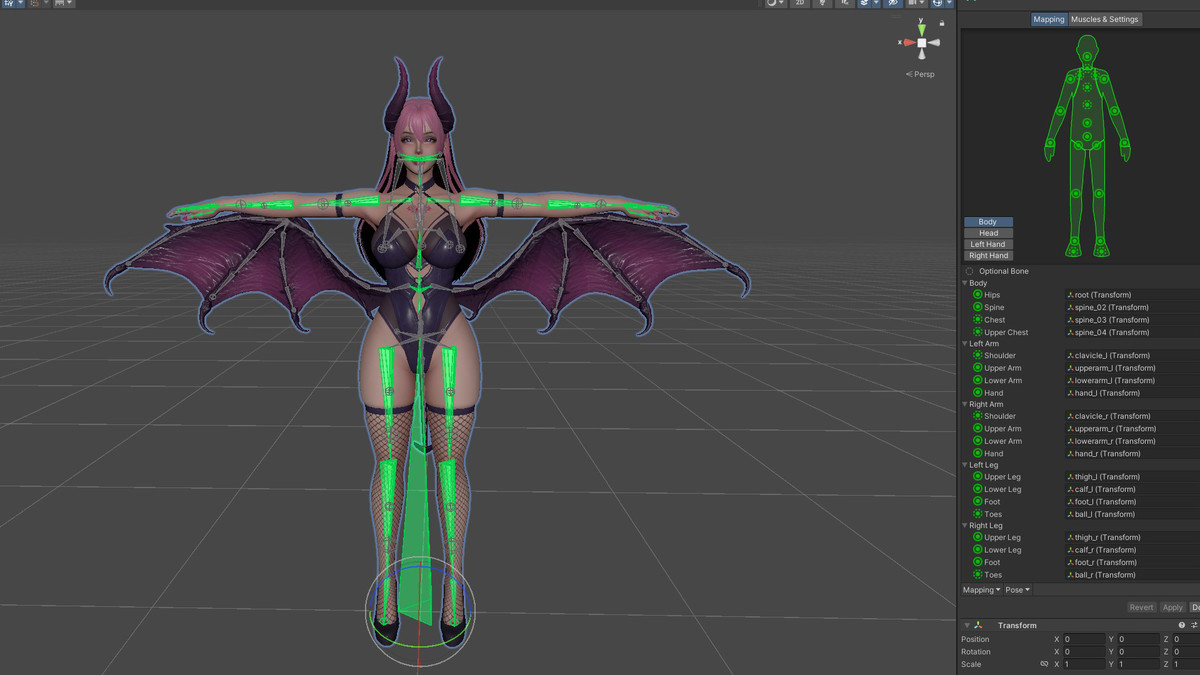Click Upper Chest field spine_04 (Transform)
Image resolution: width=1200 pixels, height=675 pixels.
pyautogui.click(x=1132, y=332)
